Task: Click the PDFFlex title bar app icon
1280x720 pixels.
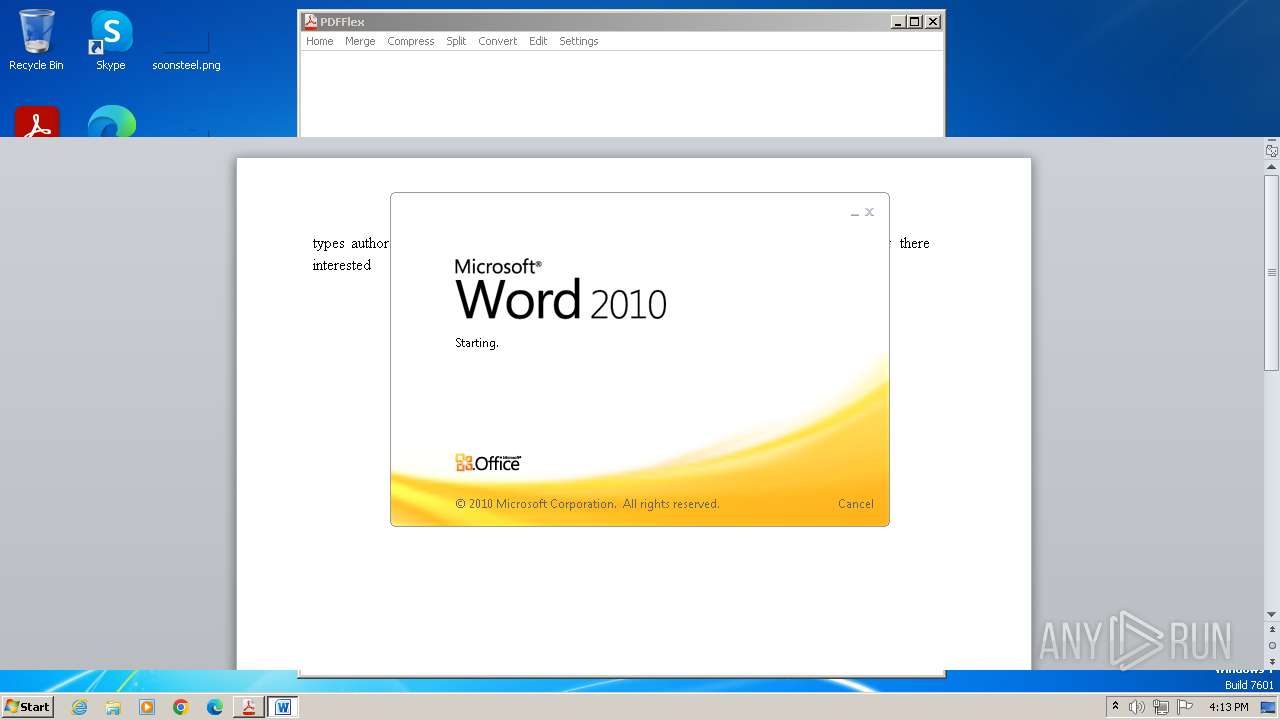Action: pyautogui.click(x=311, y=21)
